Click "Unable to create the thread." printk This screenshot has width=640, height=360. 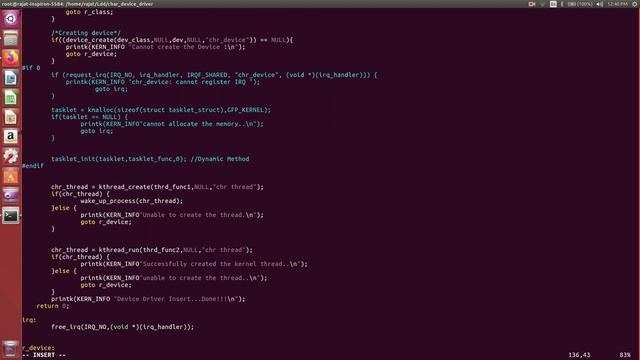pyautogui.click(x=172, y=215)
